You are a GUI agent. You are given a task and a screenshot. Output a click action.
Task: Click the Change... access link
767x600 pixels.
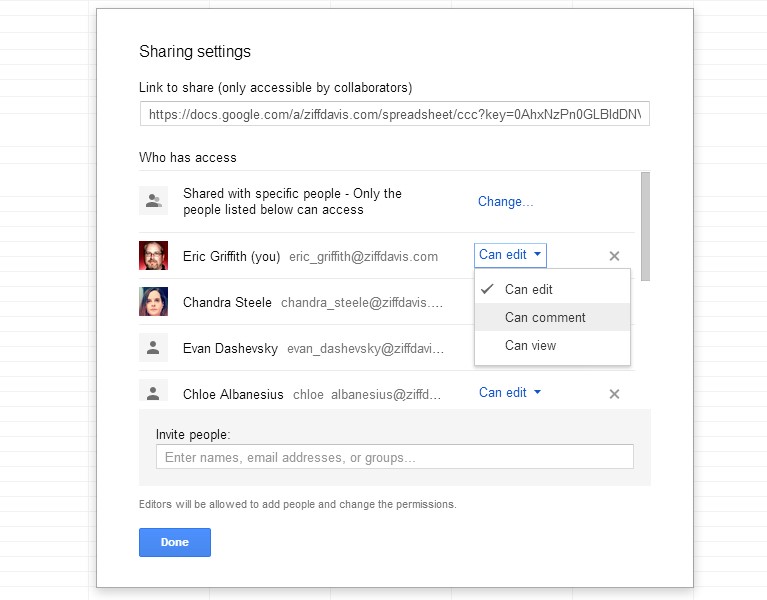point(505,202)
